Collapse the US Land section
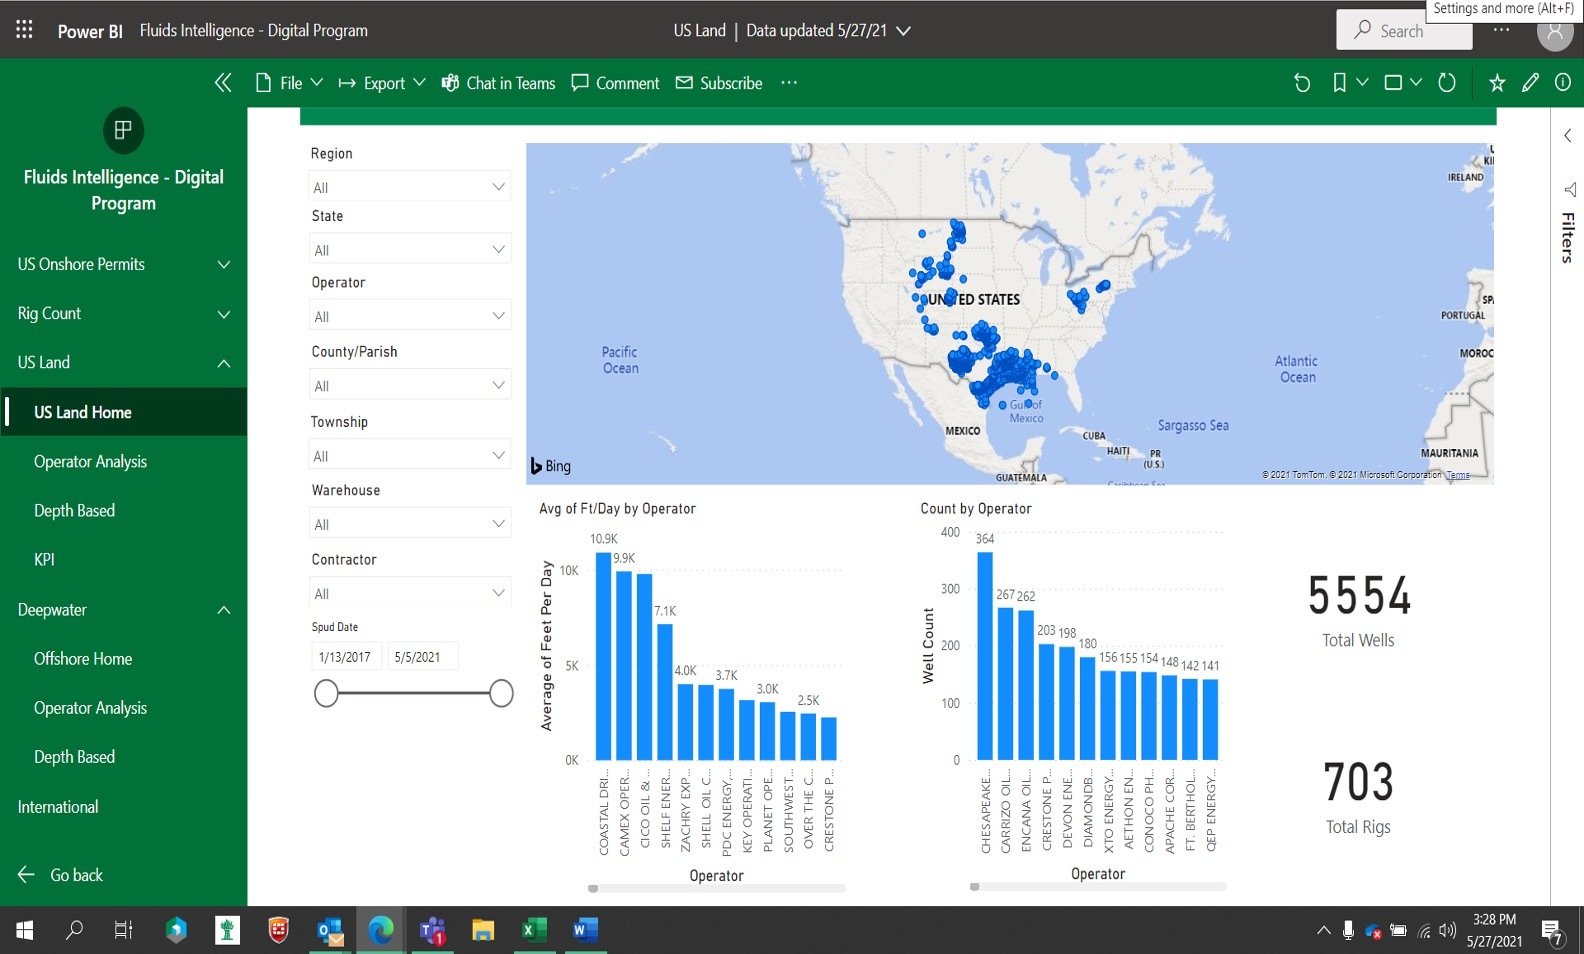 click(x=123, y=362)
